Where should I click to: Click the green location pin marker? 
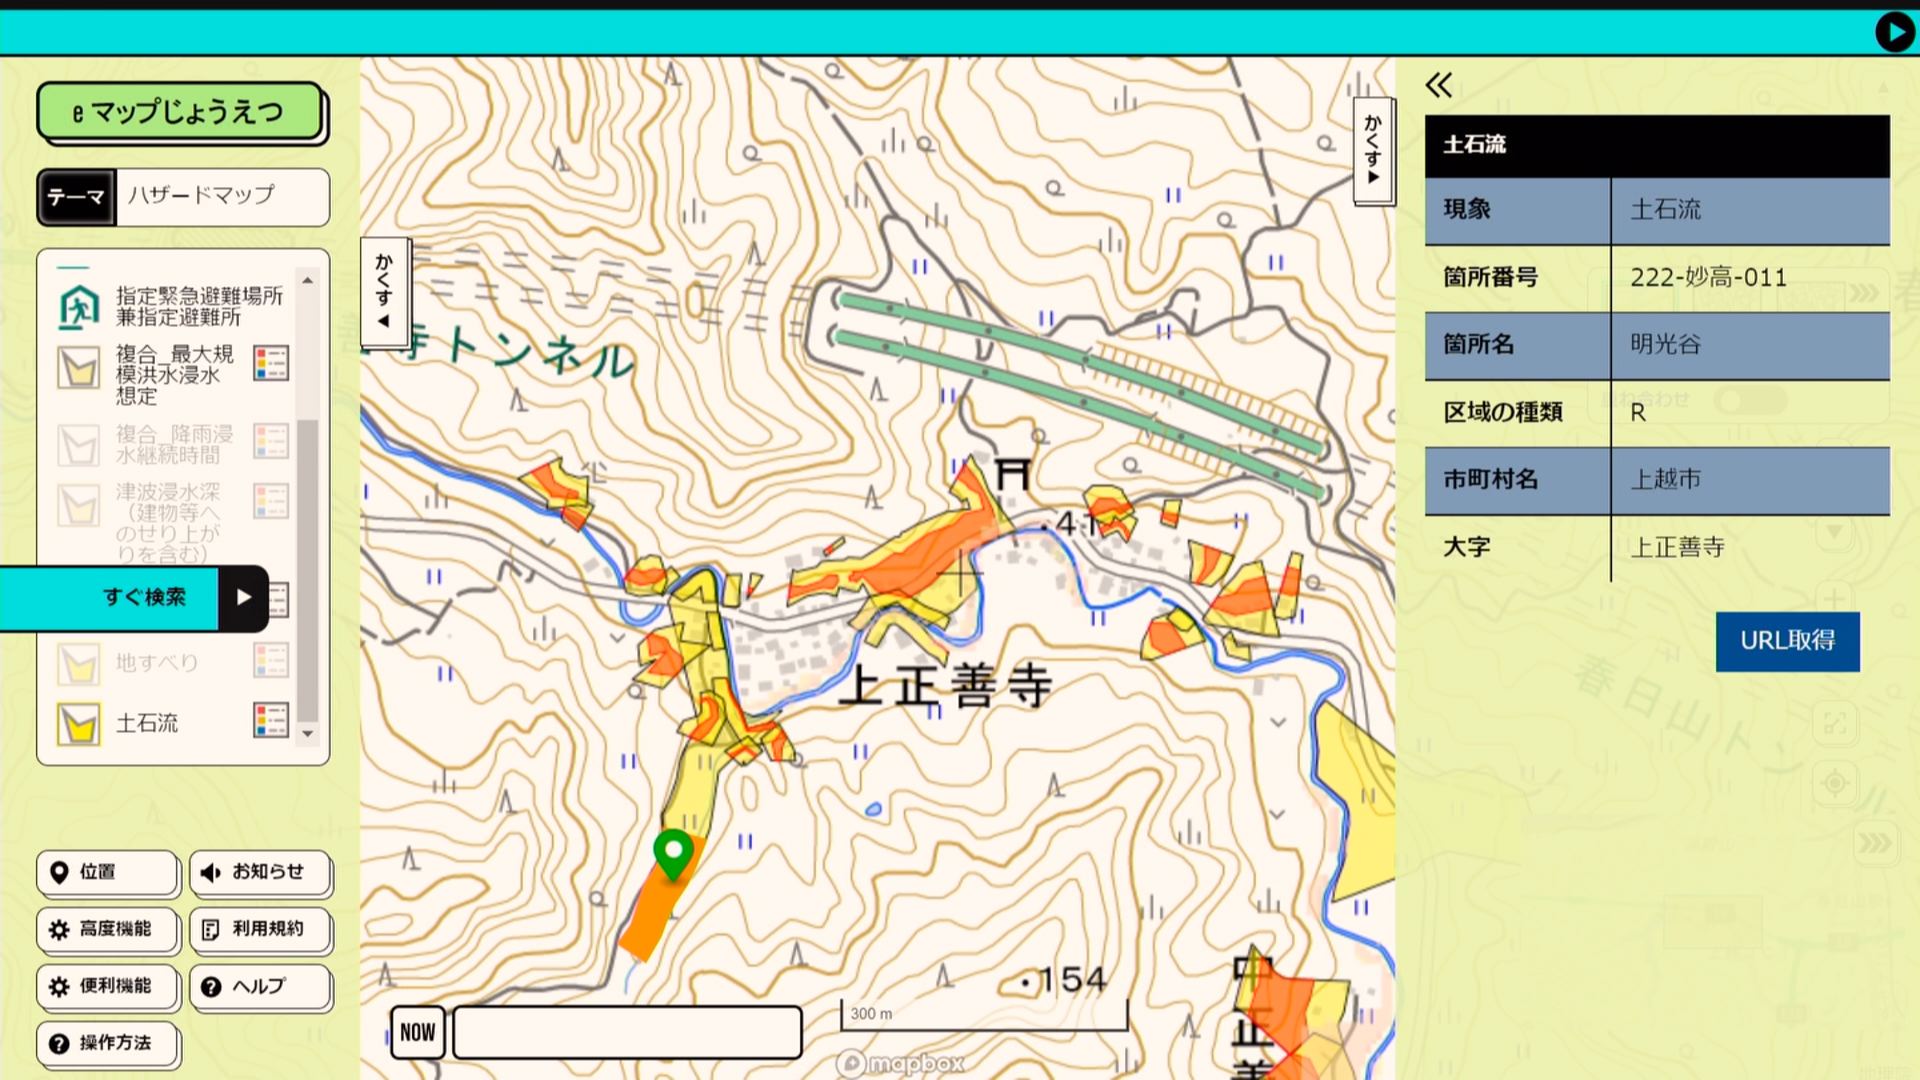point(673,854)
